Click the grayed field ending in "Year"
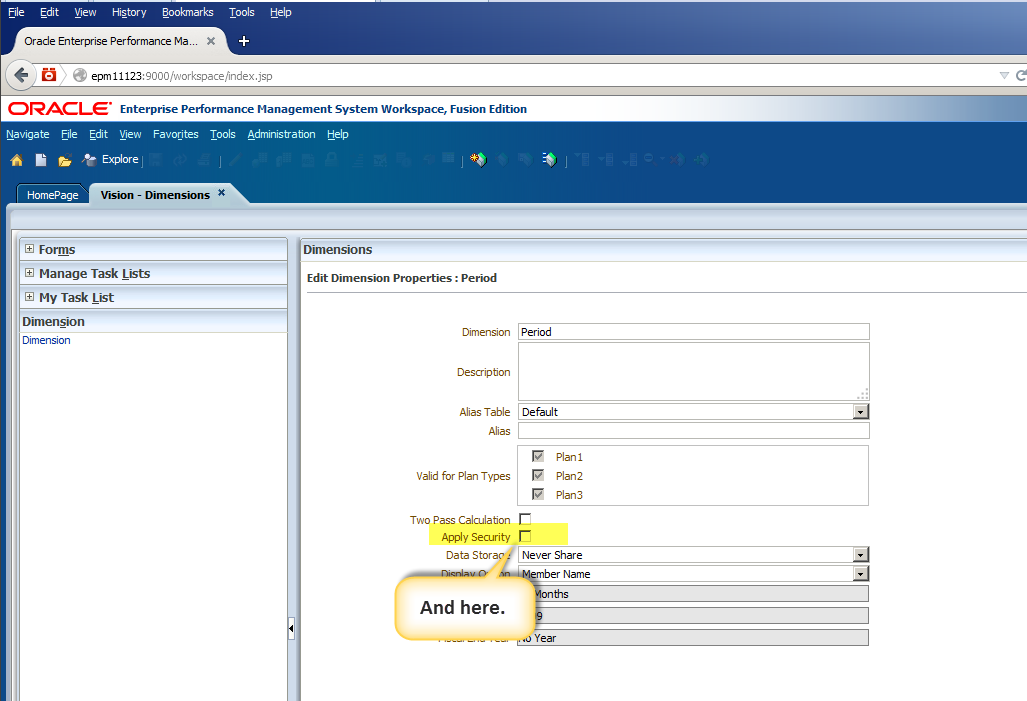Viewport: 1027px width, 701px height. [x=693, y=638]
